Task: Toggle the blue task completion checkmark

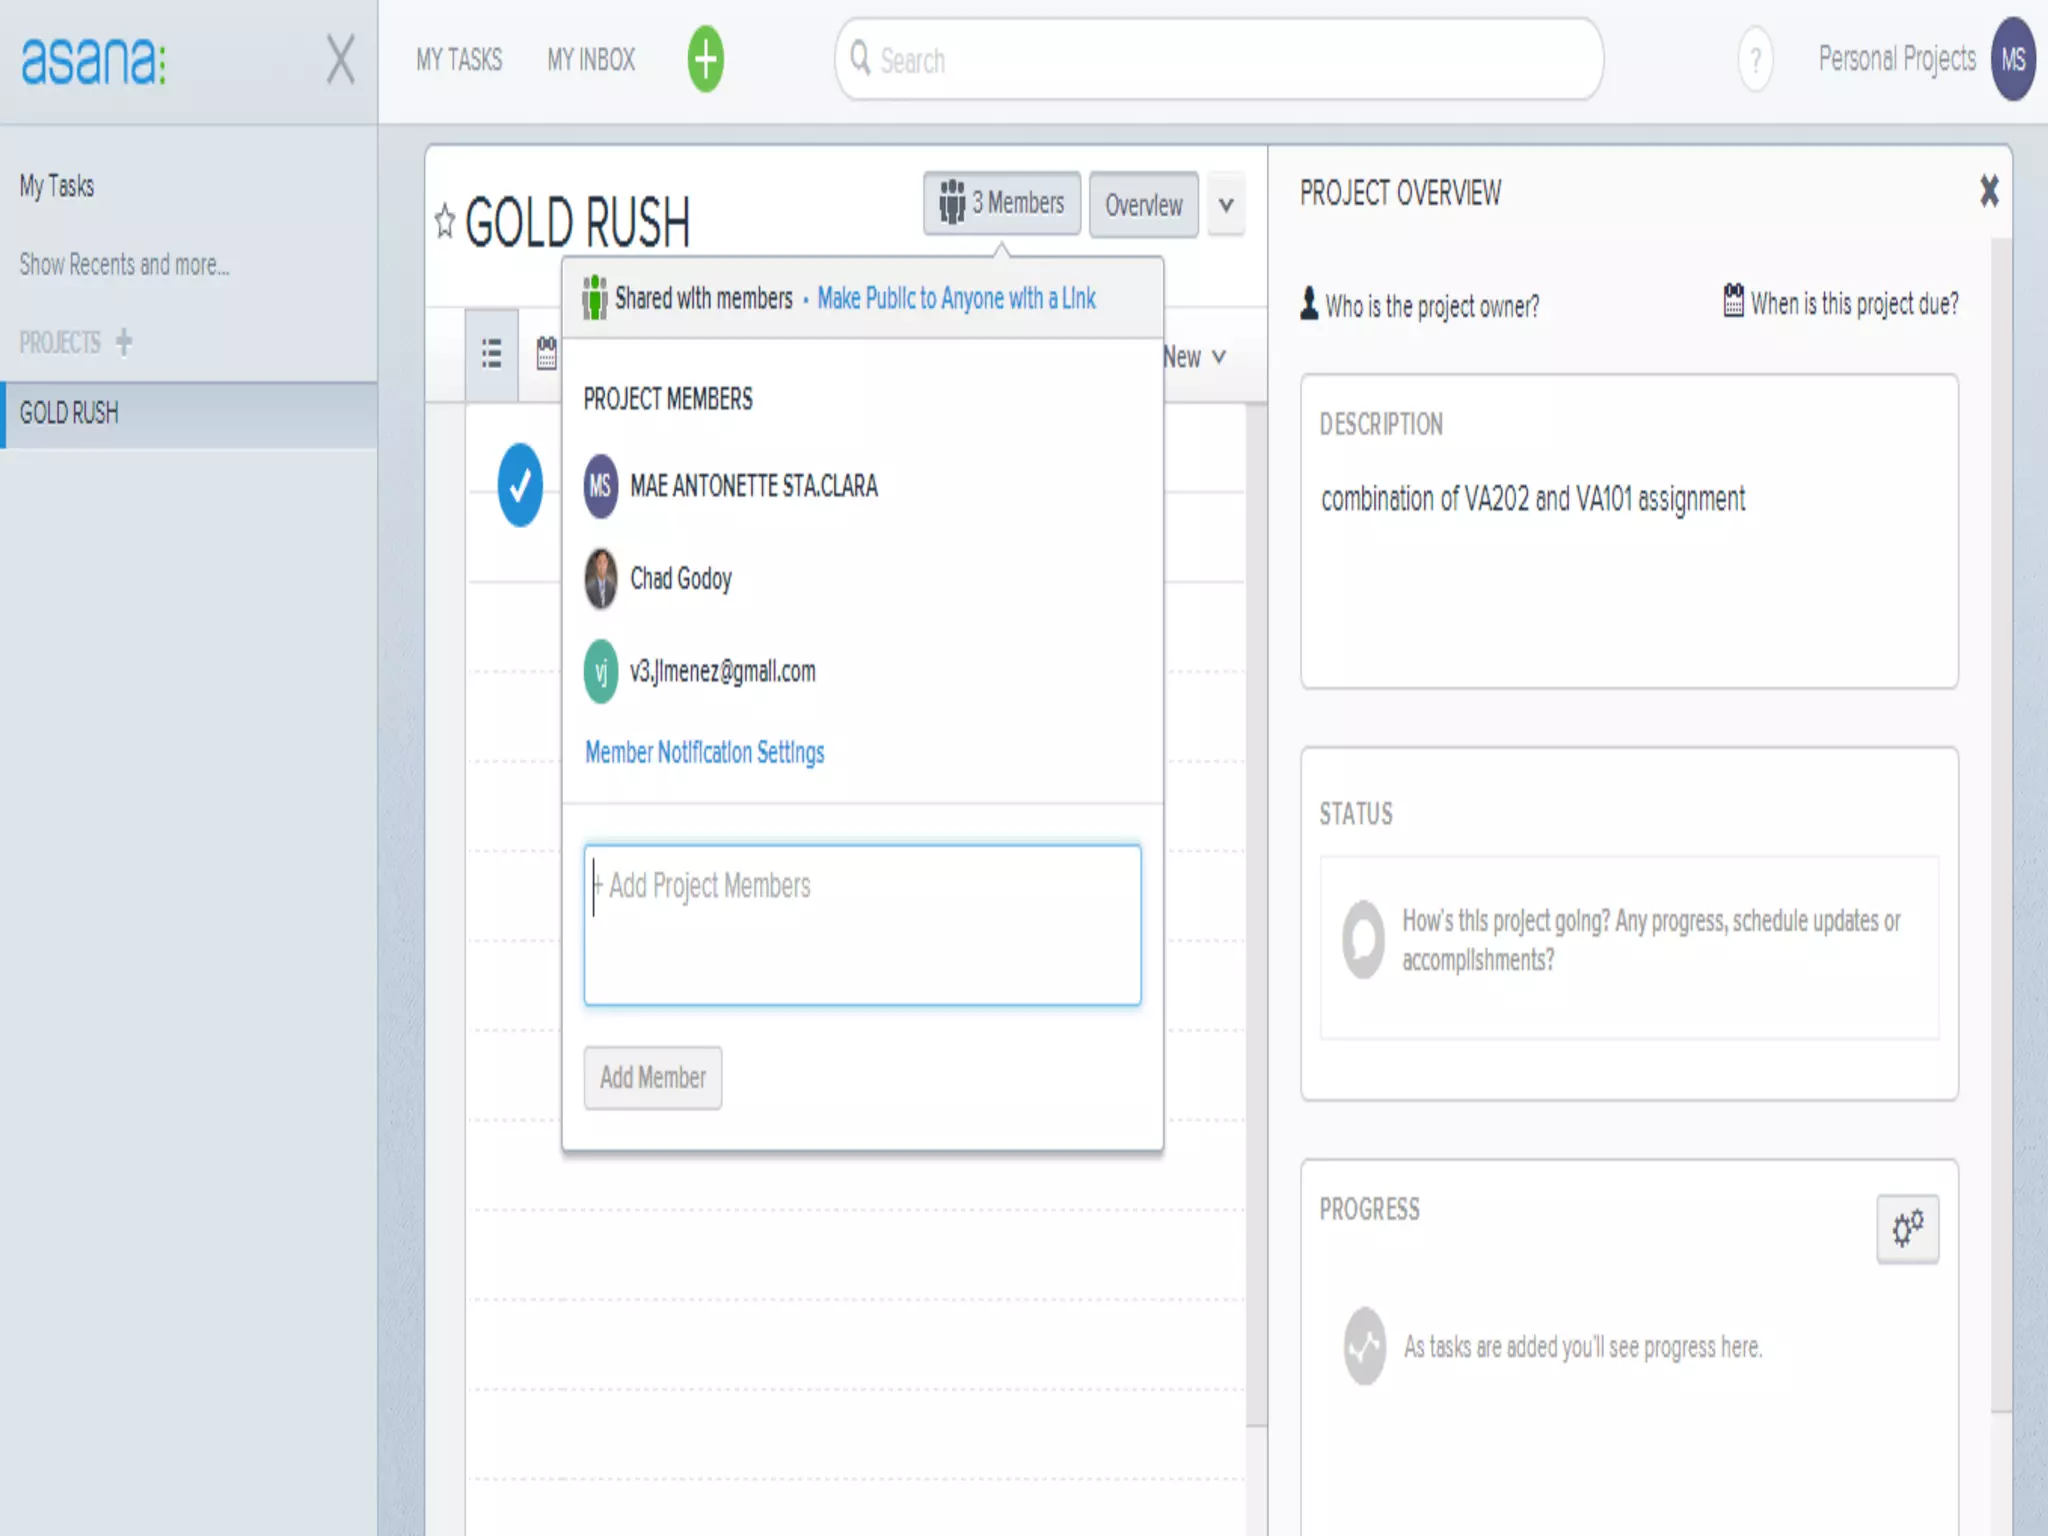Action: (520, 485)
